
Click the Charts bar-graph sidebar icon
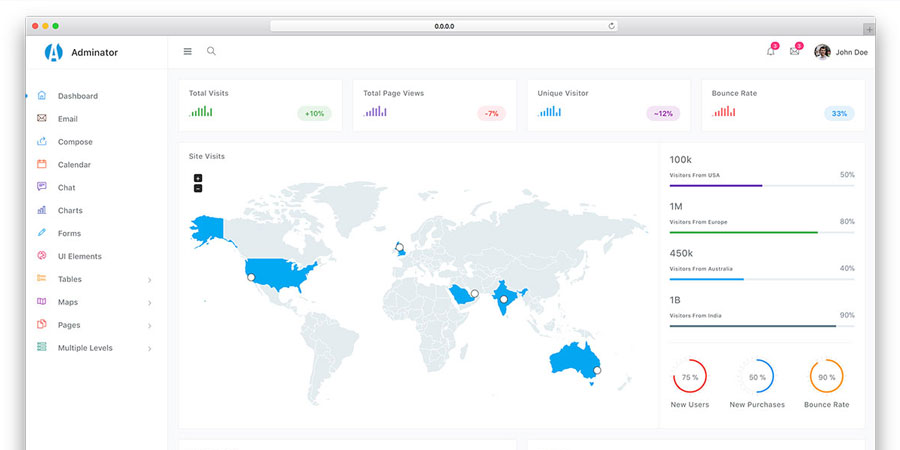(41, 210)
